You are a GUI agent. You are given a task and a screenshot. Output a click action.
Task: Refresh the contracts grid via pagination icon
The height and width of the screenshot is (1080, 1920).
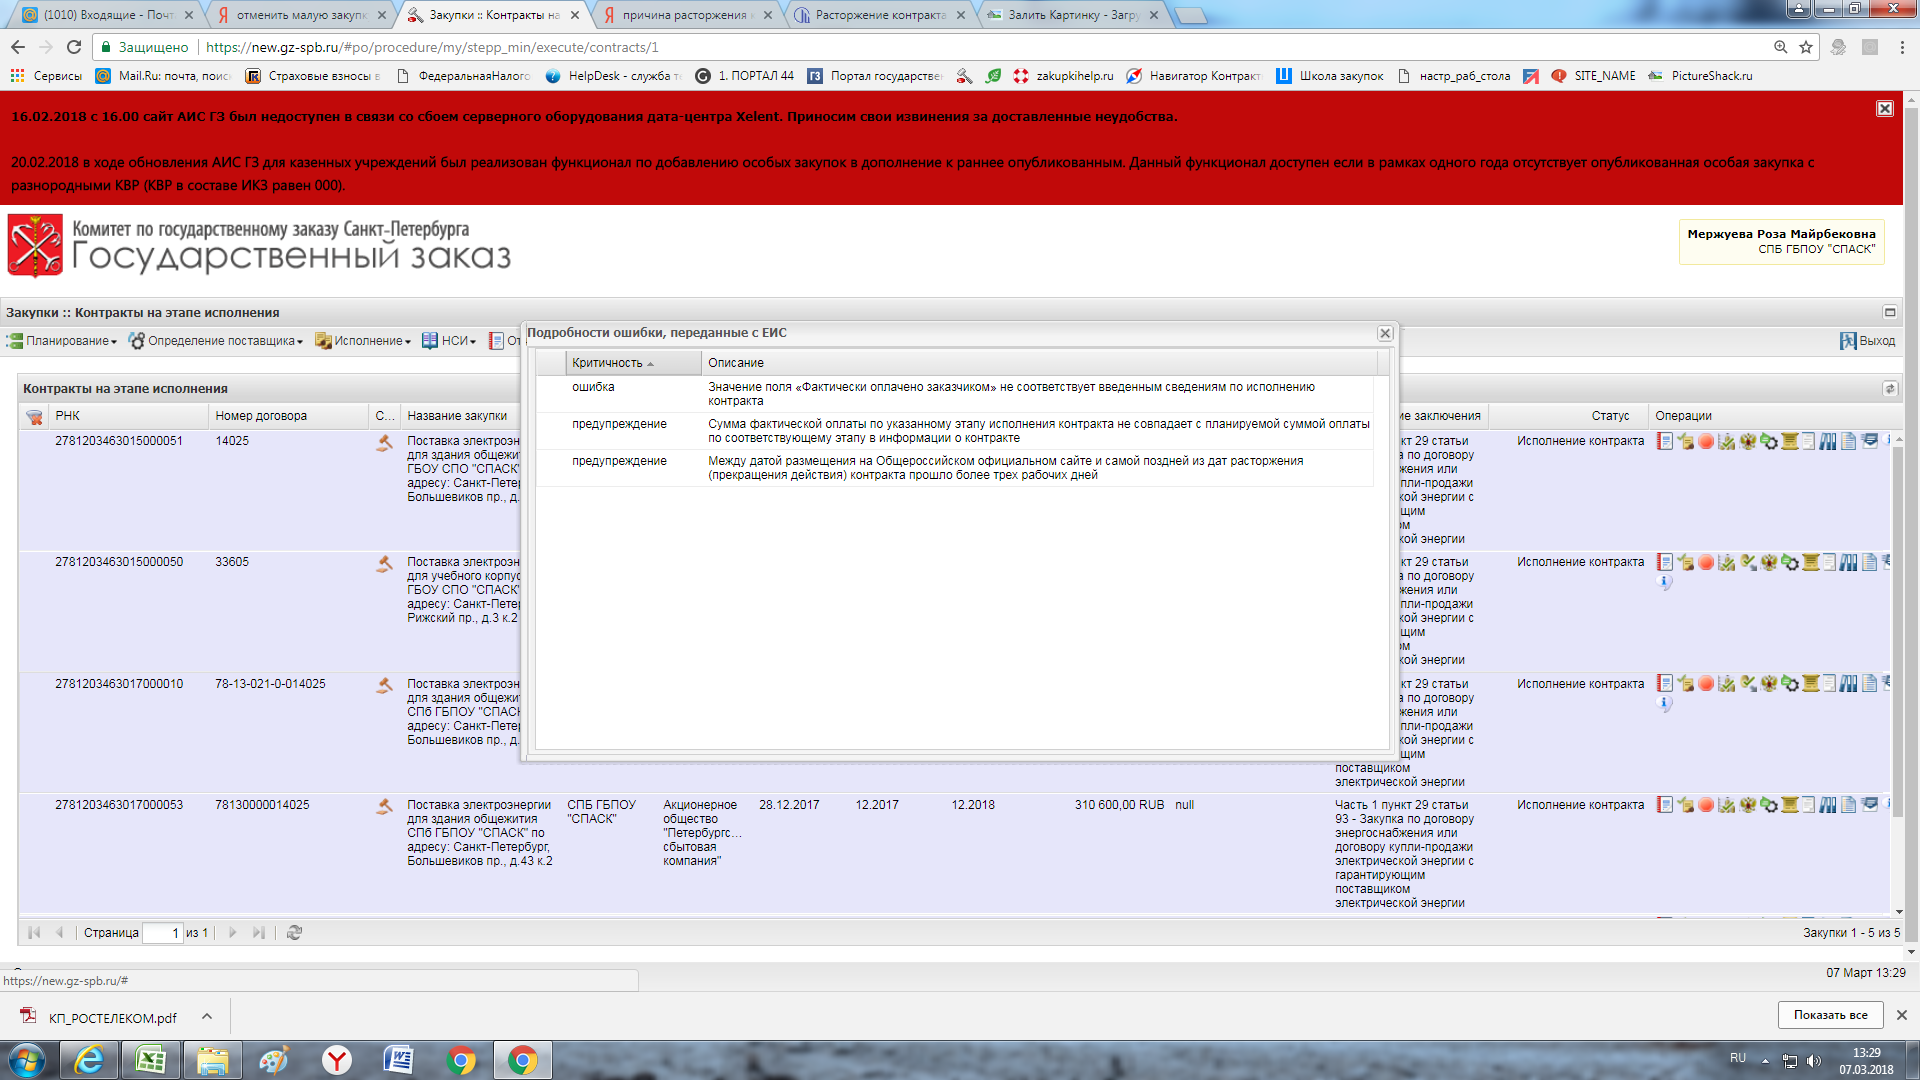(x=294, y=932)
